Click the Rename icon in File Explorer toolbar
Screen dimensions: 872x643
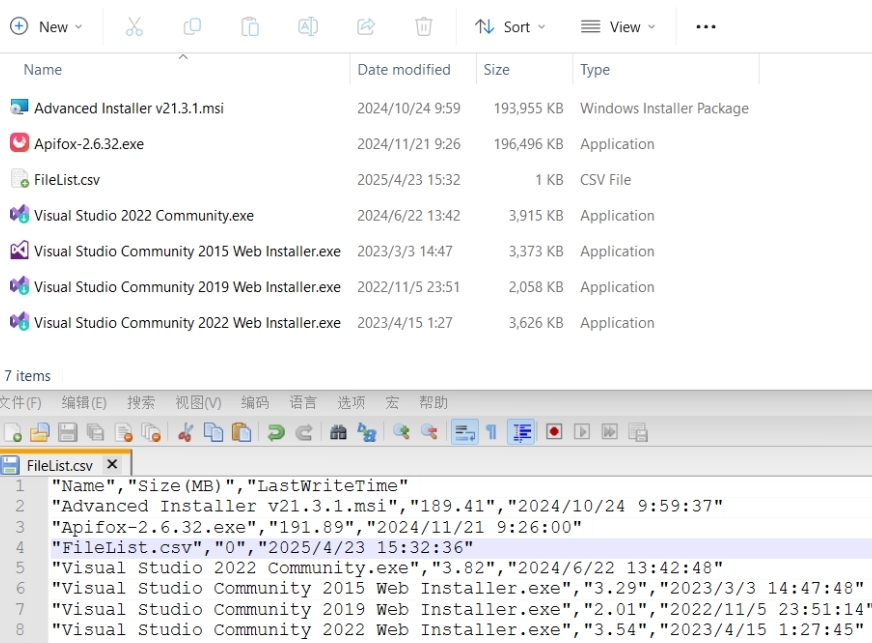pyautogui.click(x=308, y=27)
